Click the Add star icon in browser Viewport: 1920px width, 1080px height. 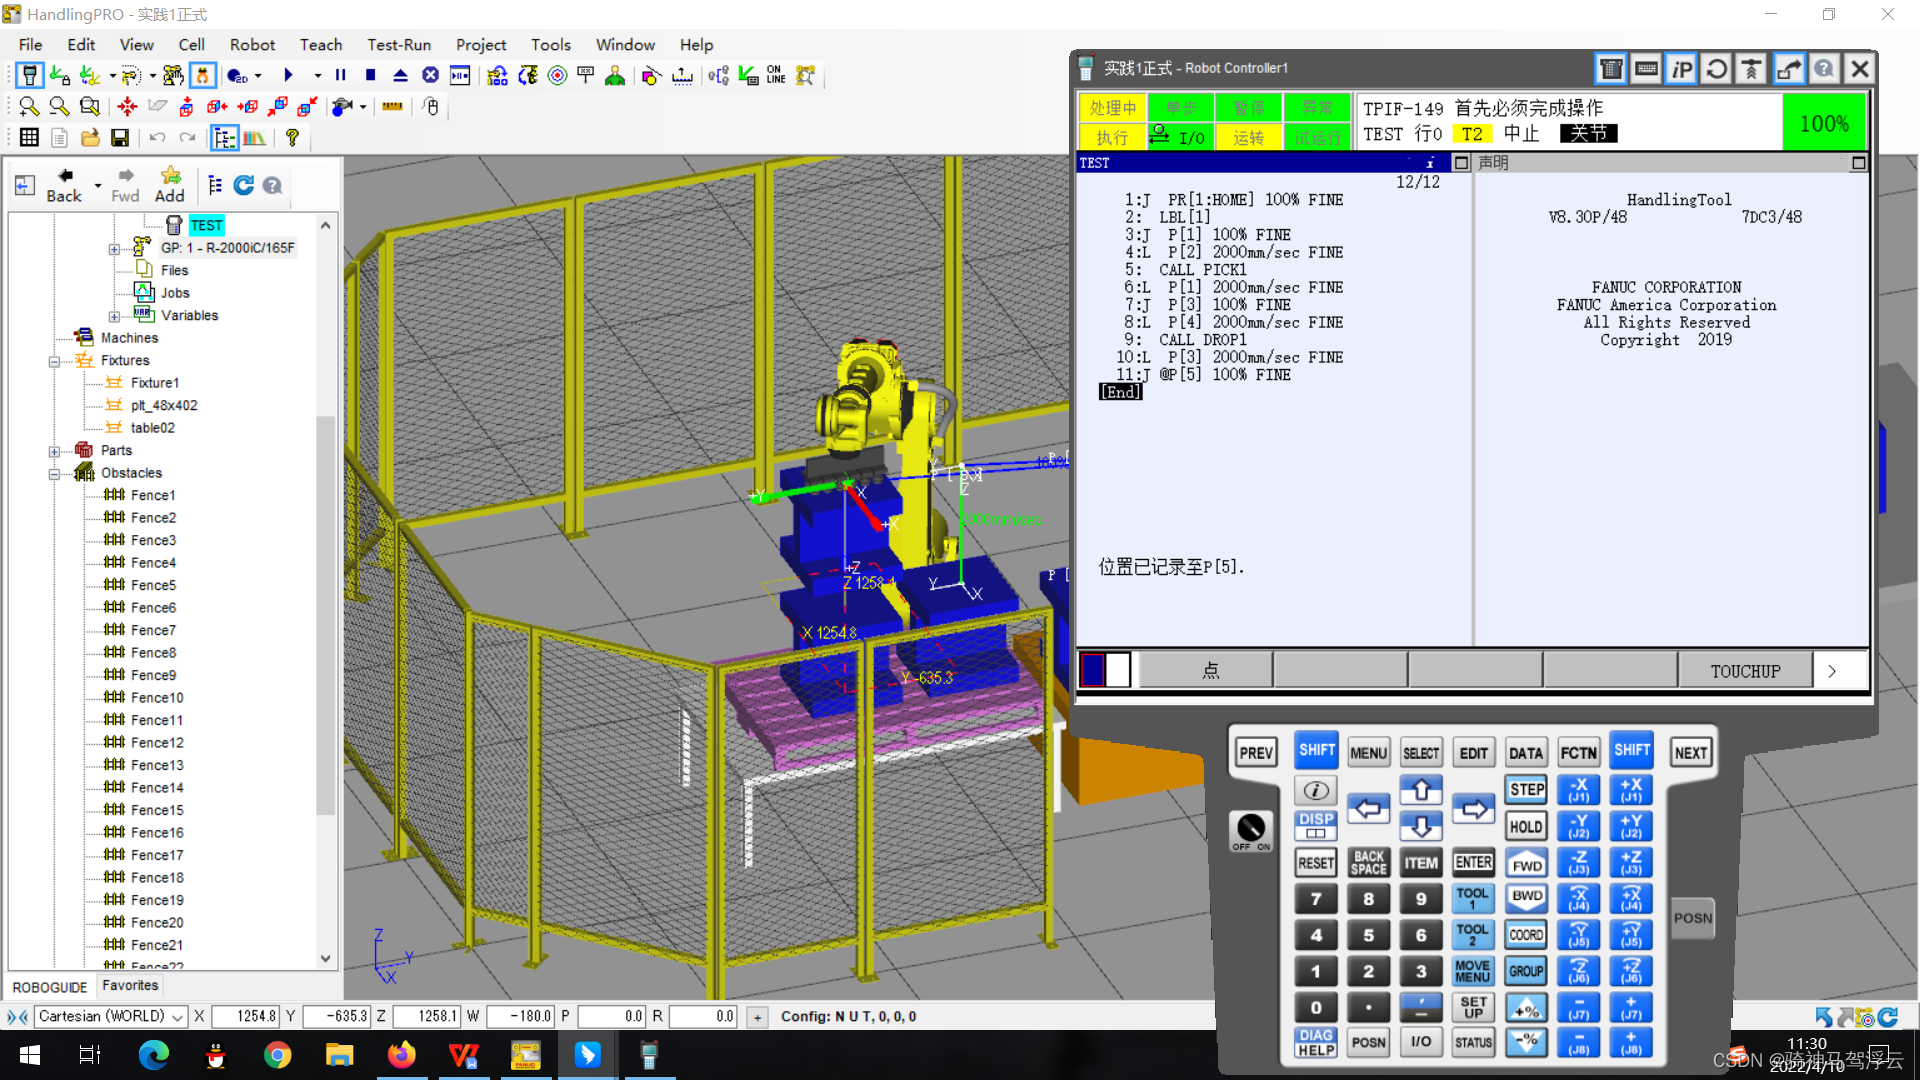pyautogui.click(x=170, y=185)
